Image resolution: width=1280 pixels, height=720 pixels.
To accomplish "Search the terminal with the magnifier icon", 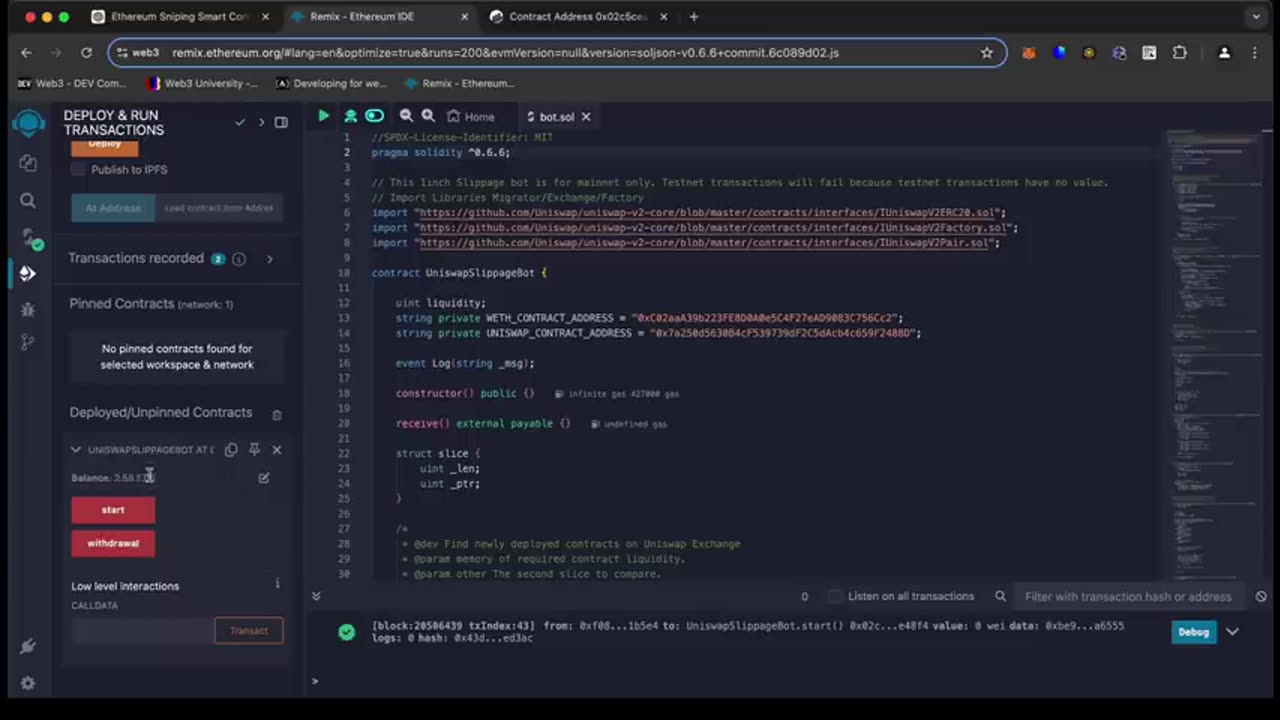I will click(1000, 596).
